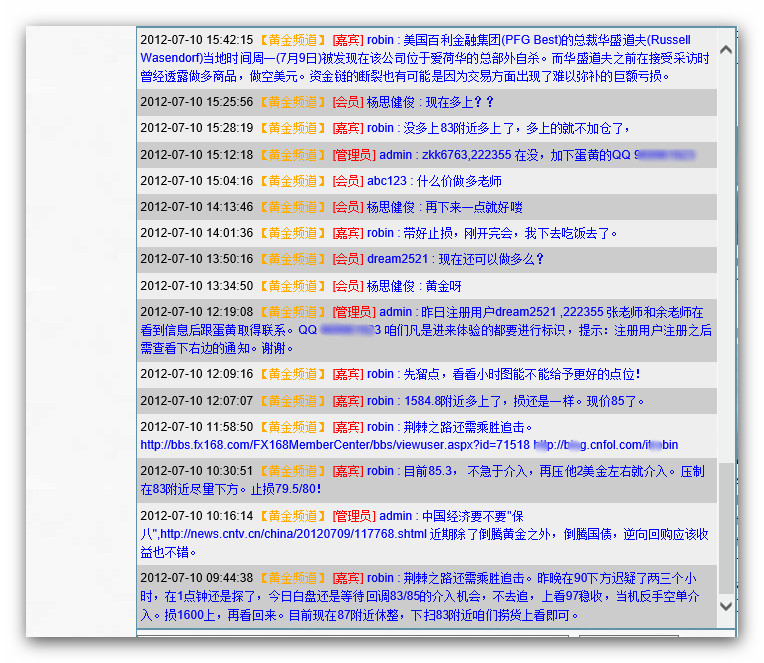Image resolution: width=764 pixels, height=663 pixels.
Task: Click robin username in the 15:42:15 message
Action: (380, 40)
